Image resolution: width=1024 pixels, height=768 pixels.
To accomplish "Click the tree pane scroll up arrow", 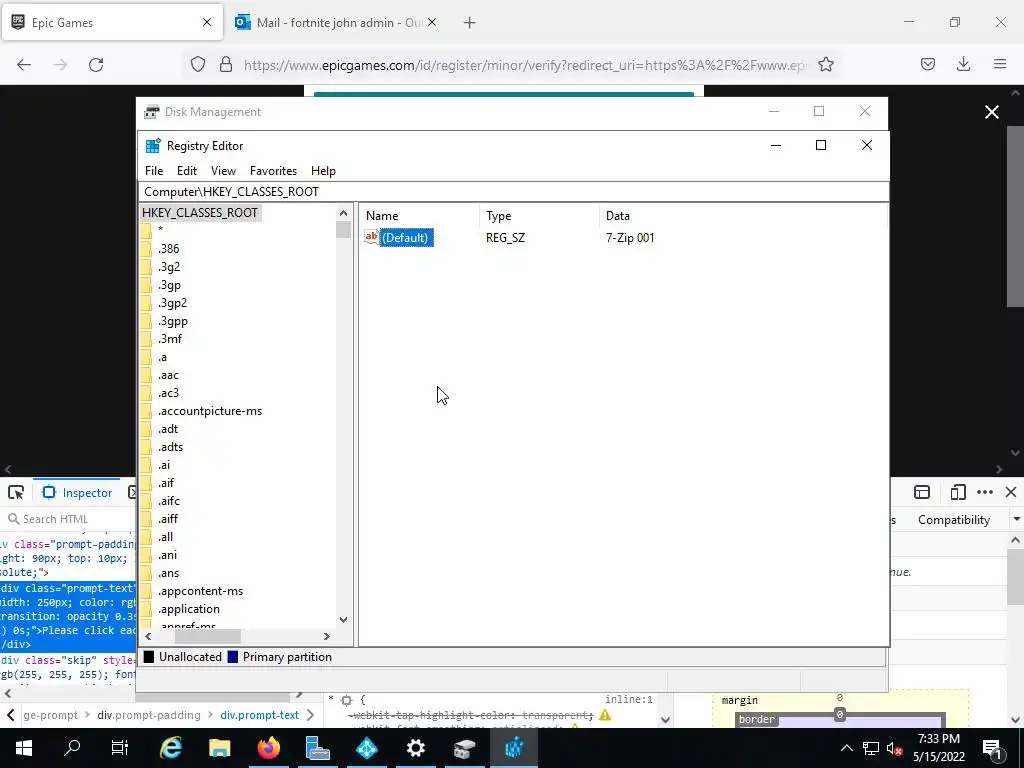I will point(344,213).
